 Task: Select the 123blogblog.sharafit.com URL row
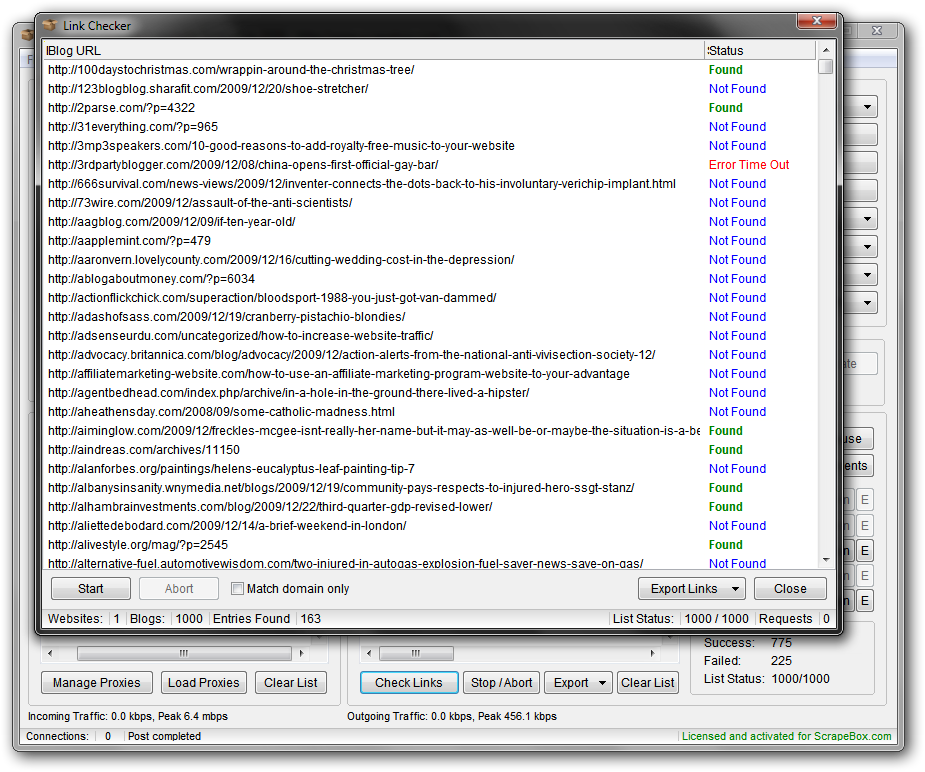[429, 88]
